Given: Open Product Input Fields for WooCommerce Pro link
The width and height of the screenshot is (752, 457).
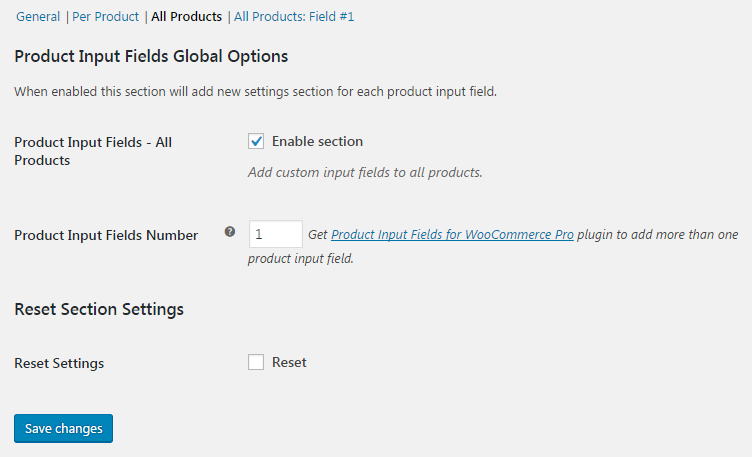Looking at the screenshot, I should coord(452,235).
